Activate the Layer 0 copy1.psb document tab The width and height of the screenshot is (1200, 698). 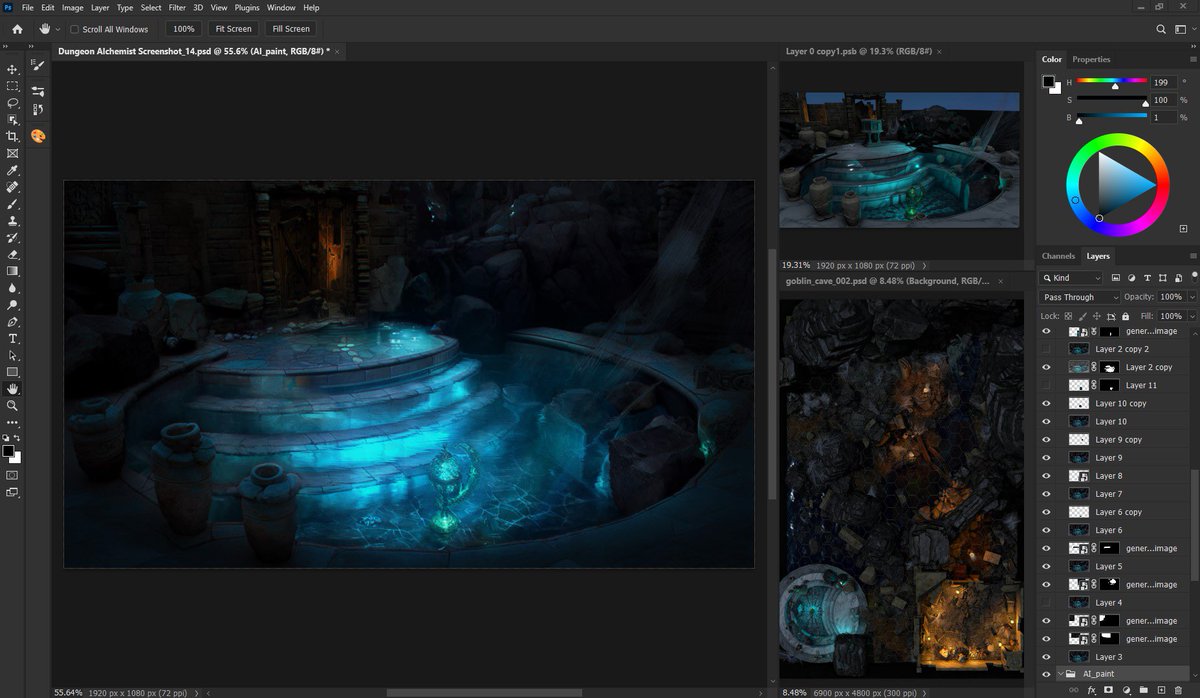point(858,51)
